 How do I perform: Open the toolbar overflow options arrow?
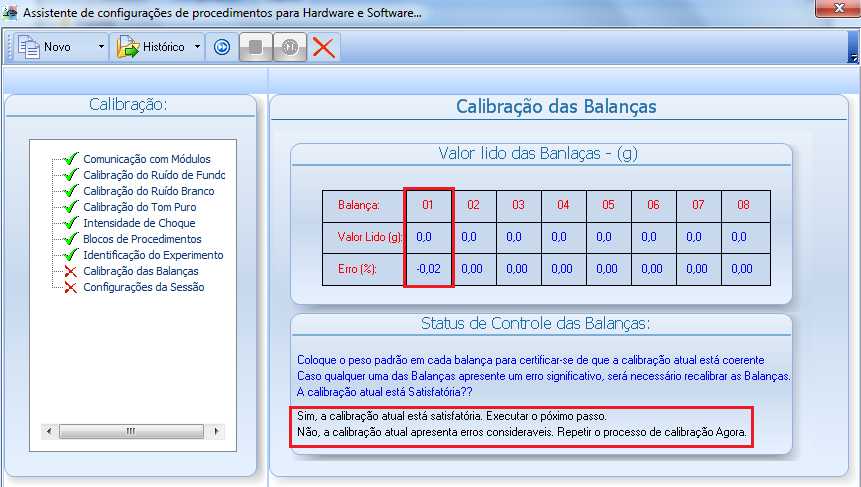click(x=853, y=57)
